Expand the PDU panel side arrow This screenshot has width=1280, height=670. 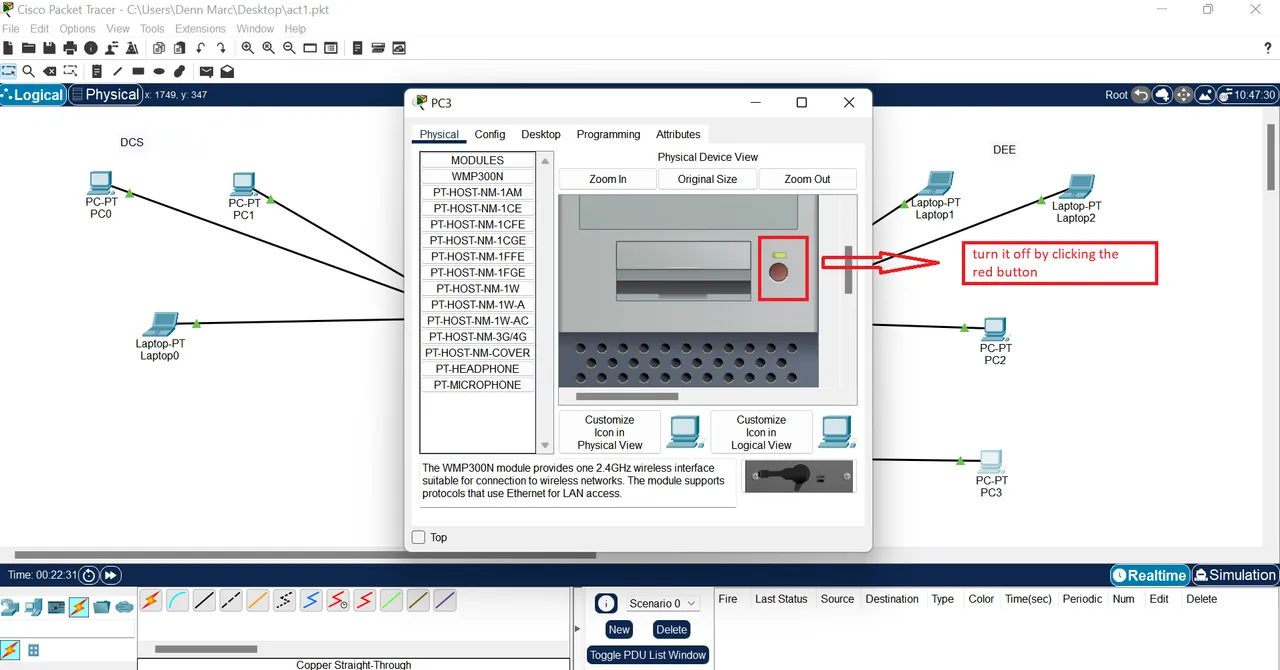point(577,629)
